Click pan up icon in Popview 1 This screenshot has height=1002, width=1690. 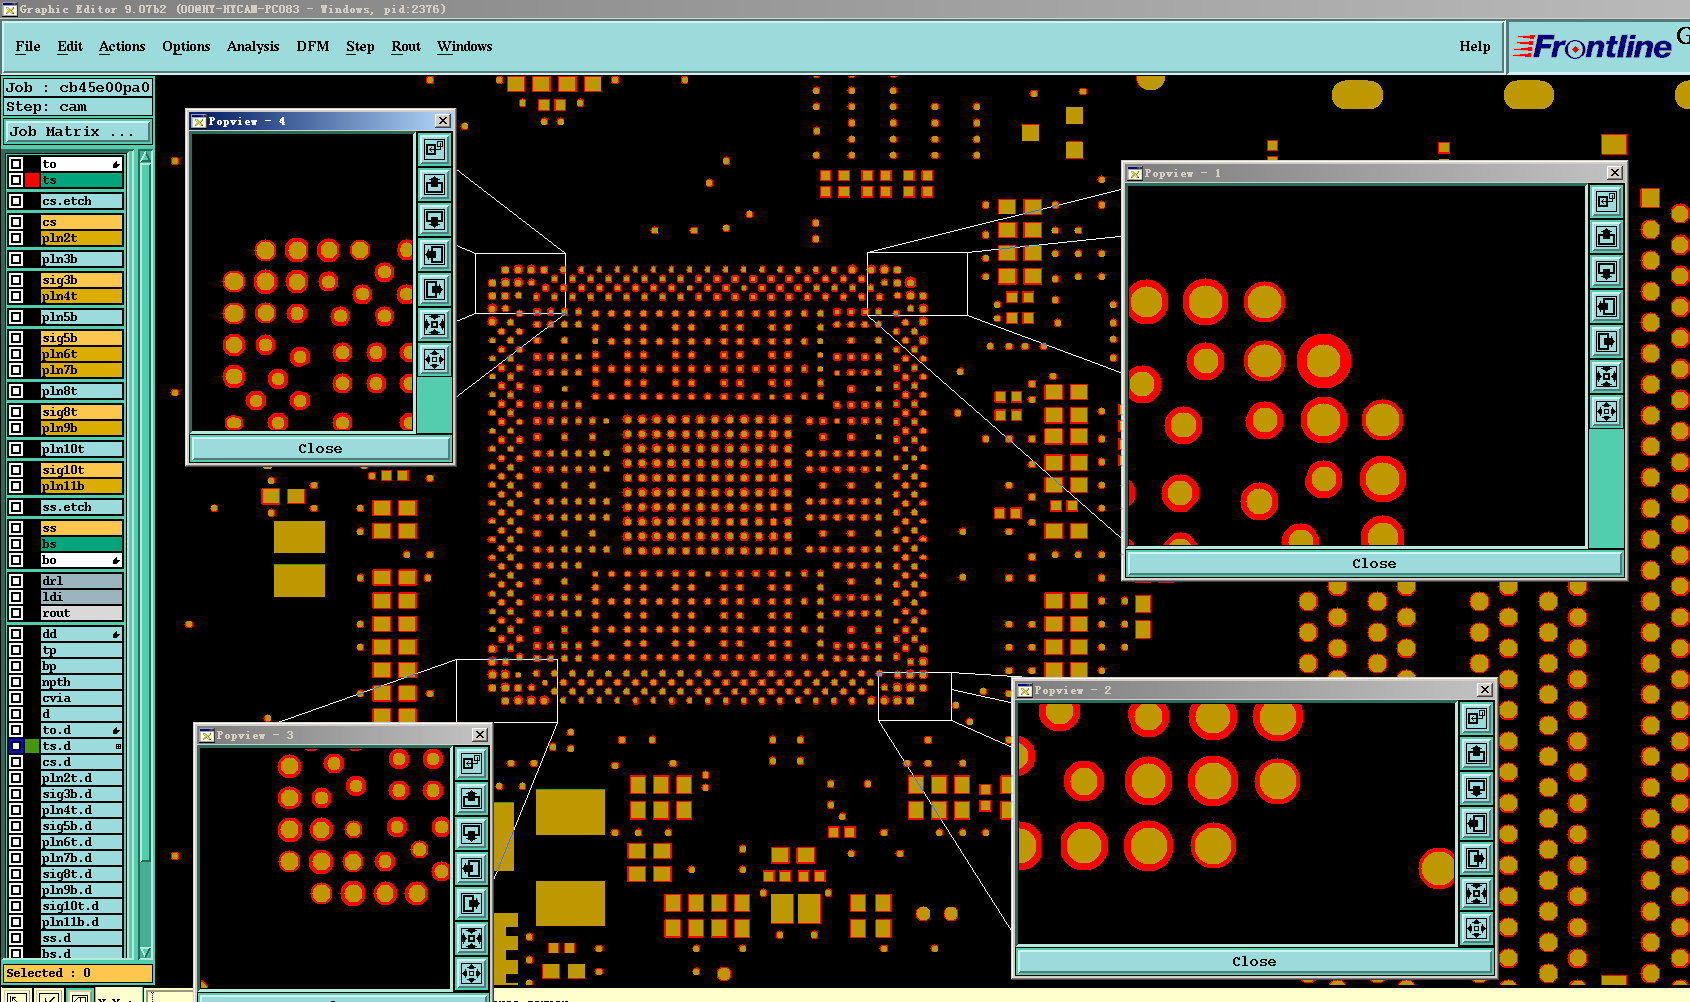[x=1606, y=236]
